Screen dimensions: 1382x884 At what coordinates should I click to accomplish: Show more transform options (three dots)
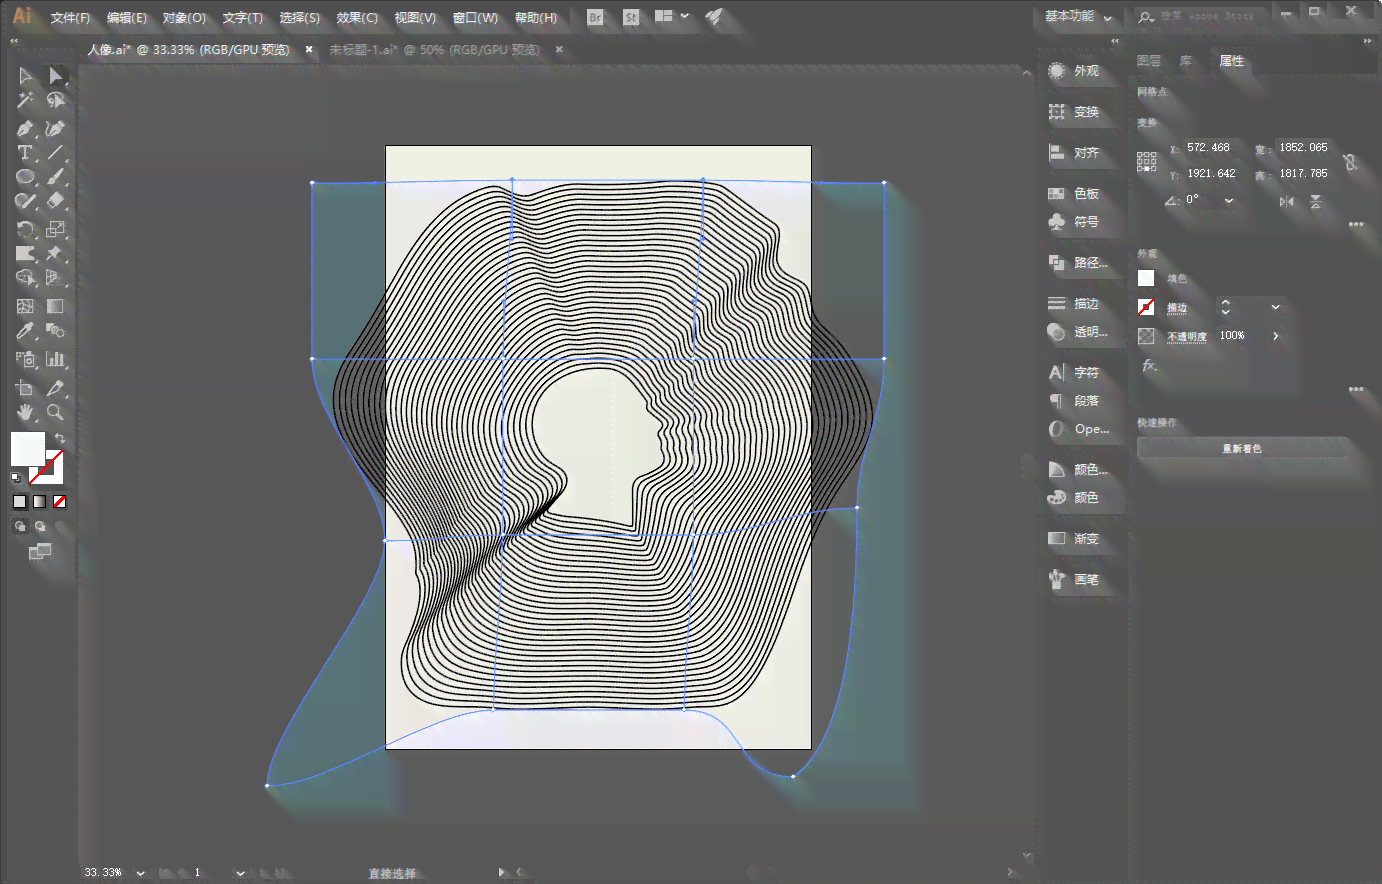click(x=1356, y=224)
